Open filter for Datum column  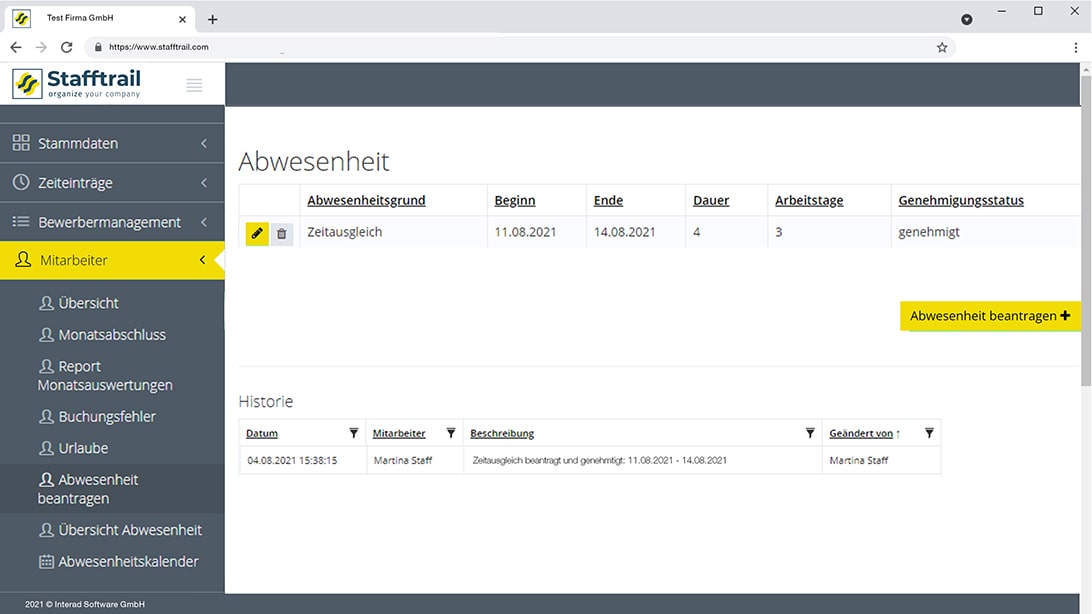(x=354, y=433)
